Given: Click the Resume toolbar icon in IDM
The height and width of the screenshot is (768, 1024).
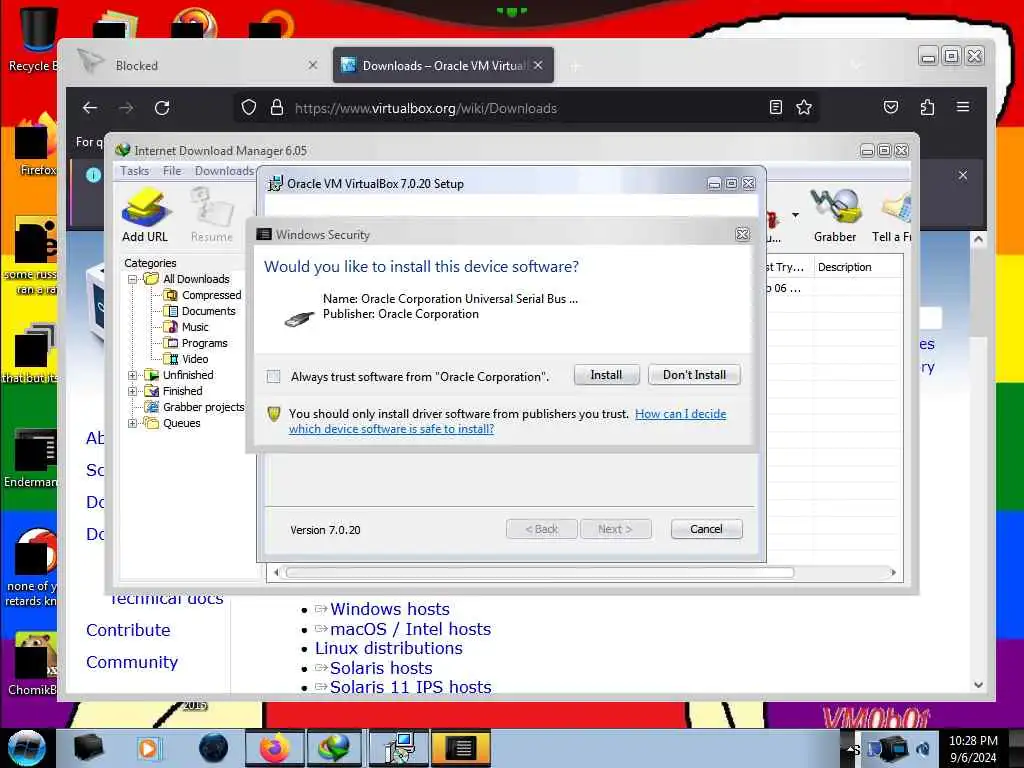Looking at the screenshot, I should 212,216.
